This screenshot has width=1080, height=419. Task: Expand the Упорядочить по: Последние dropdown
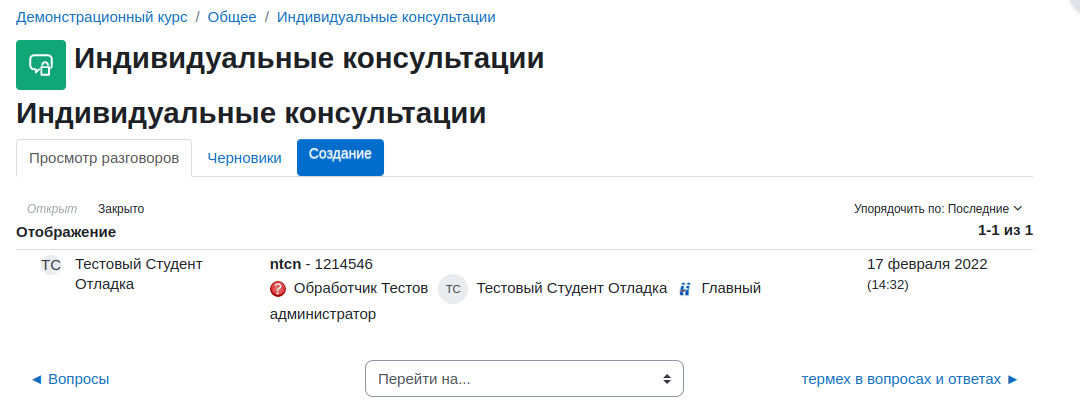tap(938, 209)
